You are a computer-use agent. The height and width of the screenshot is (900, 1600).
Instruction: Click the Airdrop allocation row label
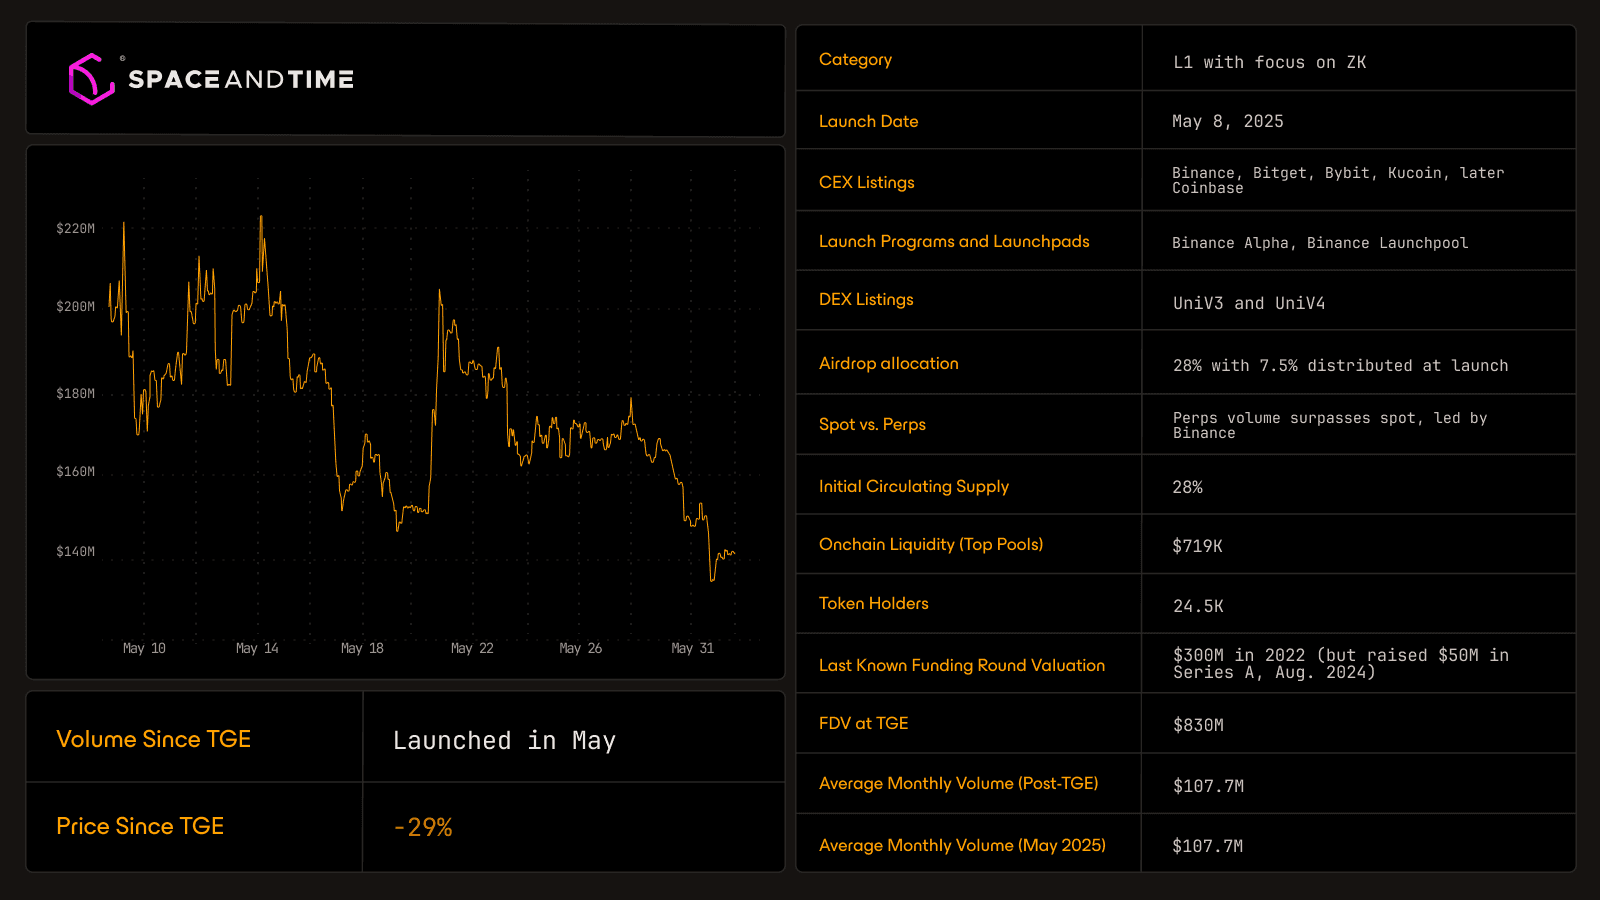tap(889, 364)
